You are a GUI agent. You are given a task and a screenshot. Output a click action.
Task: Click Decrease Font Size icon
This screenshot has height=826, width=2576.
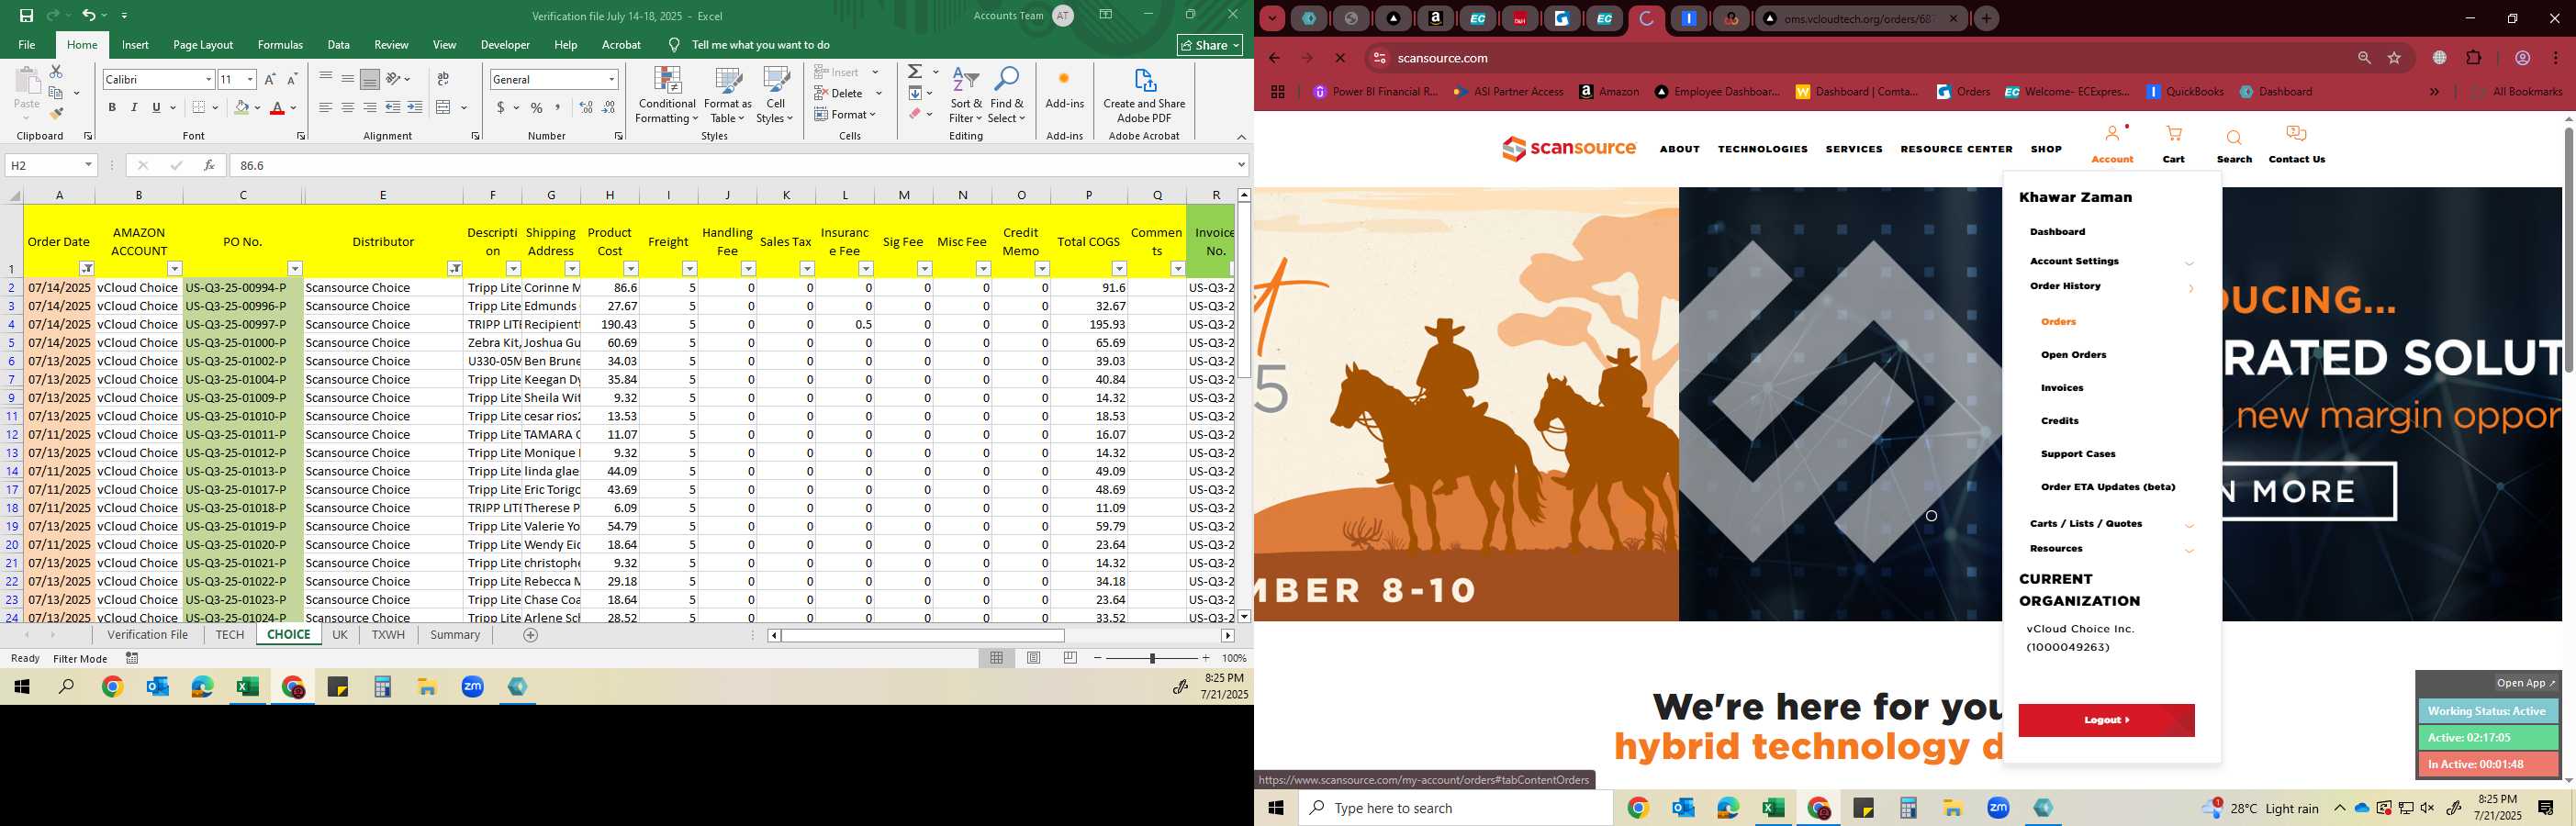[292, 79]
